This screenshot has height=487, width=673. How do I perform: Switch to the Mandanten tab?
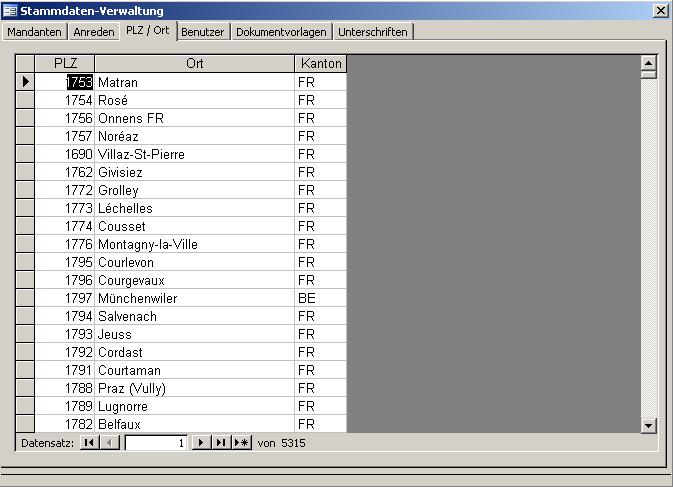pos(35,31)
